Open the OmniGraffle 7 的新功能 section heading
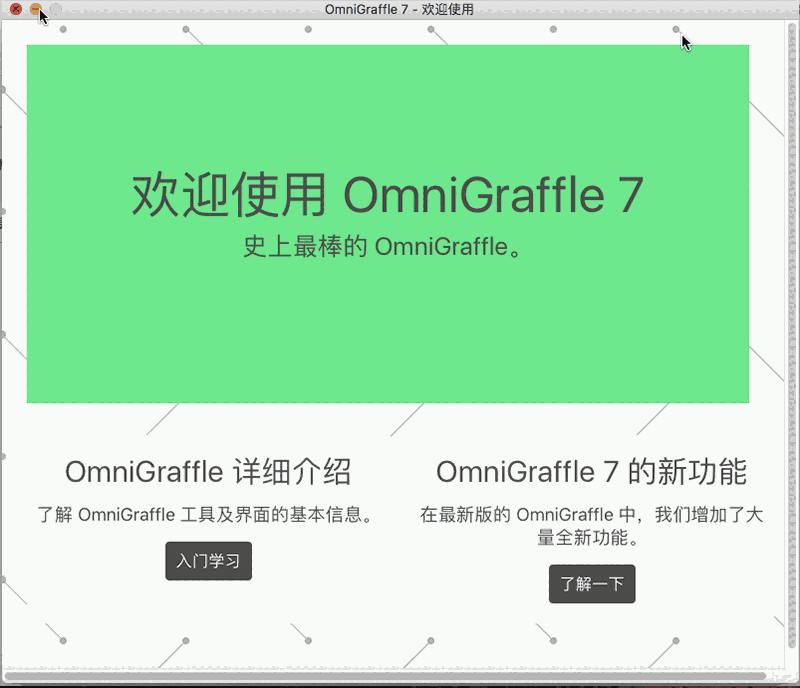Screen dimensions: 800x688 [x=591, y=471]
